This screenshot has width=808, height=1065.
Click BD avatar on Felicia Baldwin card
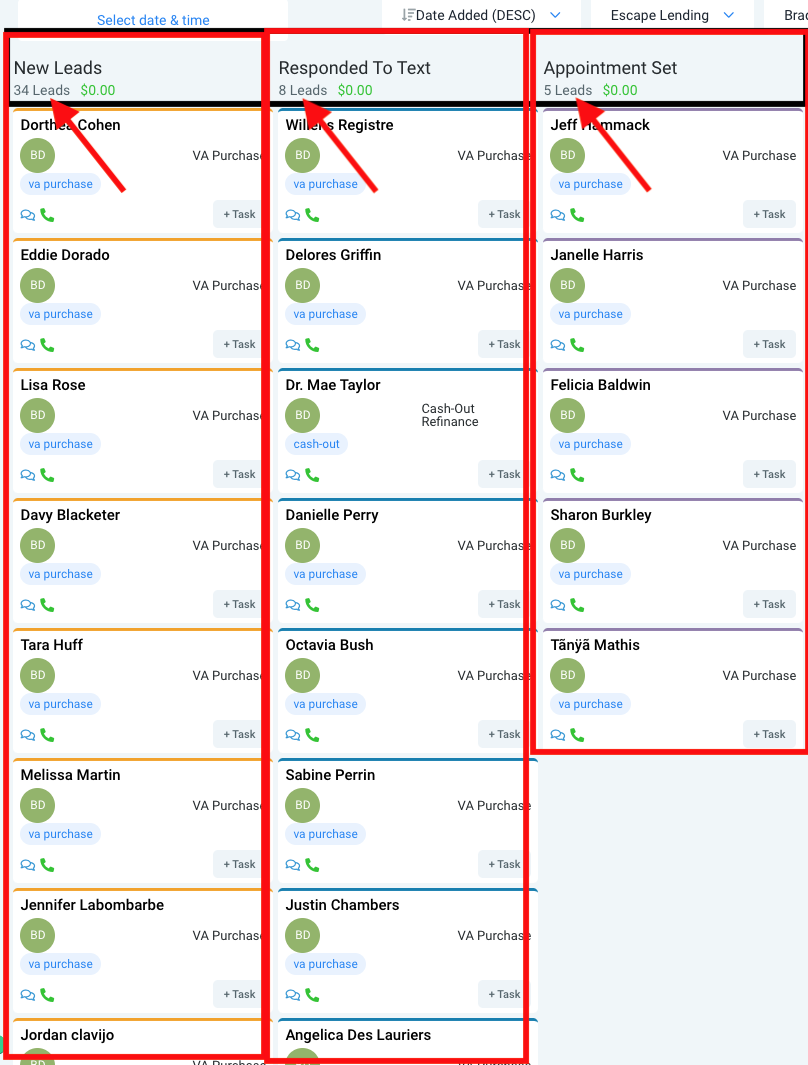[x=567, y=416]
